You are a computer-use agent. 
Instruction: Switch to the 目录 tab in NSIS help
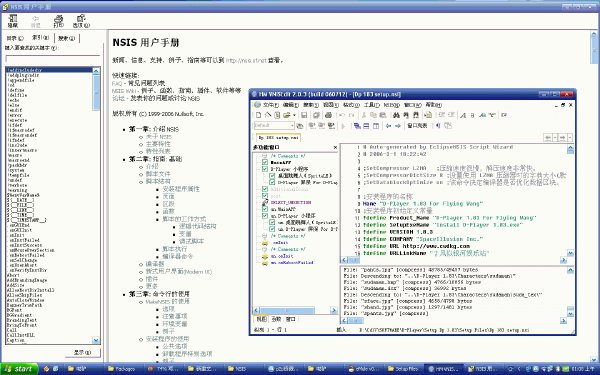point(15,38)
